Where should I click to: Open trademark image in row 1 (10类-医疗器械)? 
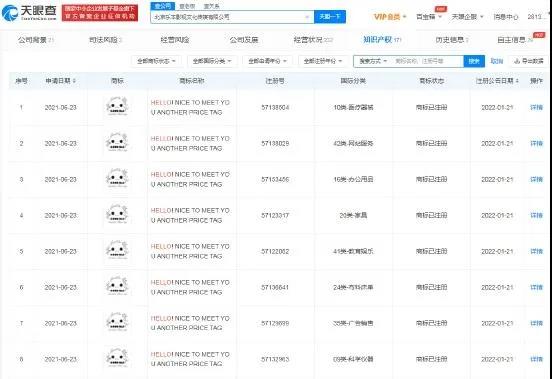click(117, 107)
